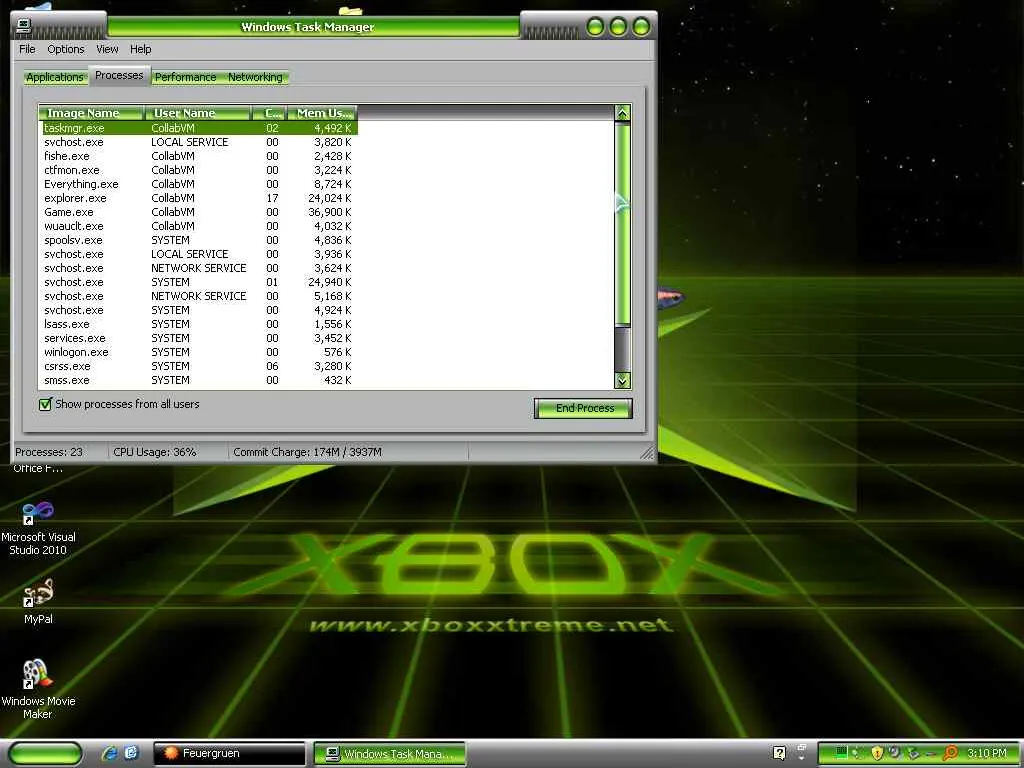Screen dimensions: 1024x768
Task: Click the End Process button
Action: coord(583,408)
